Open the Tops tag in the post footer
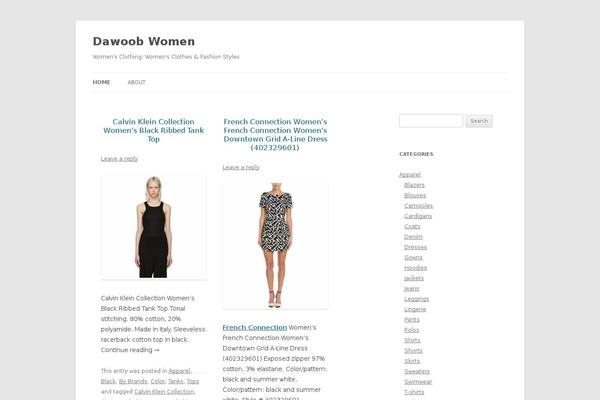Image resolution: width=600 pixels, height=400 pixels. (x=193, y=381)
